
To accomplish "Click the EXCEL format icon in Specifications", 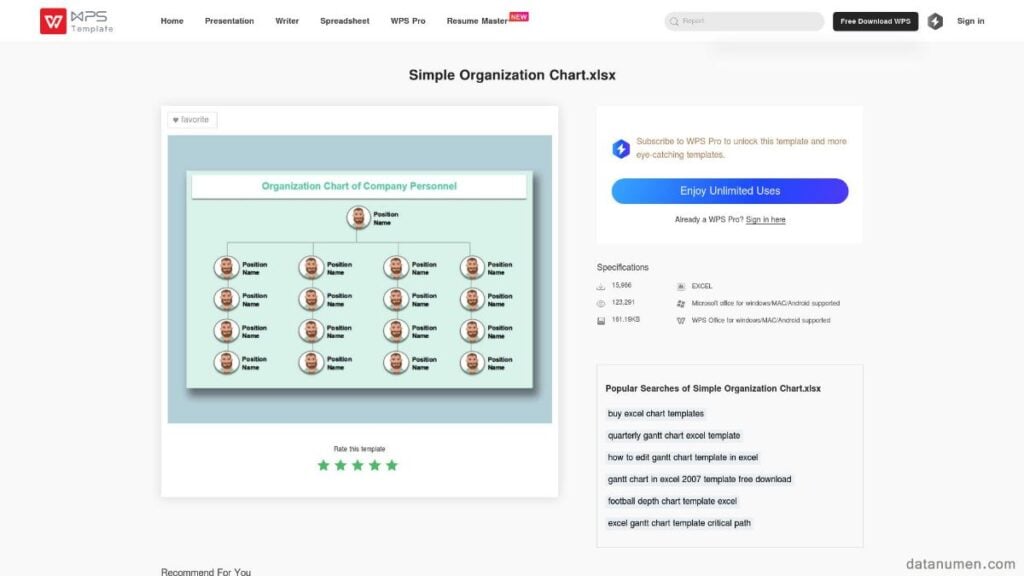I will [681, 285].
